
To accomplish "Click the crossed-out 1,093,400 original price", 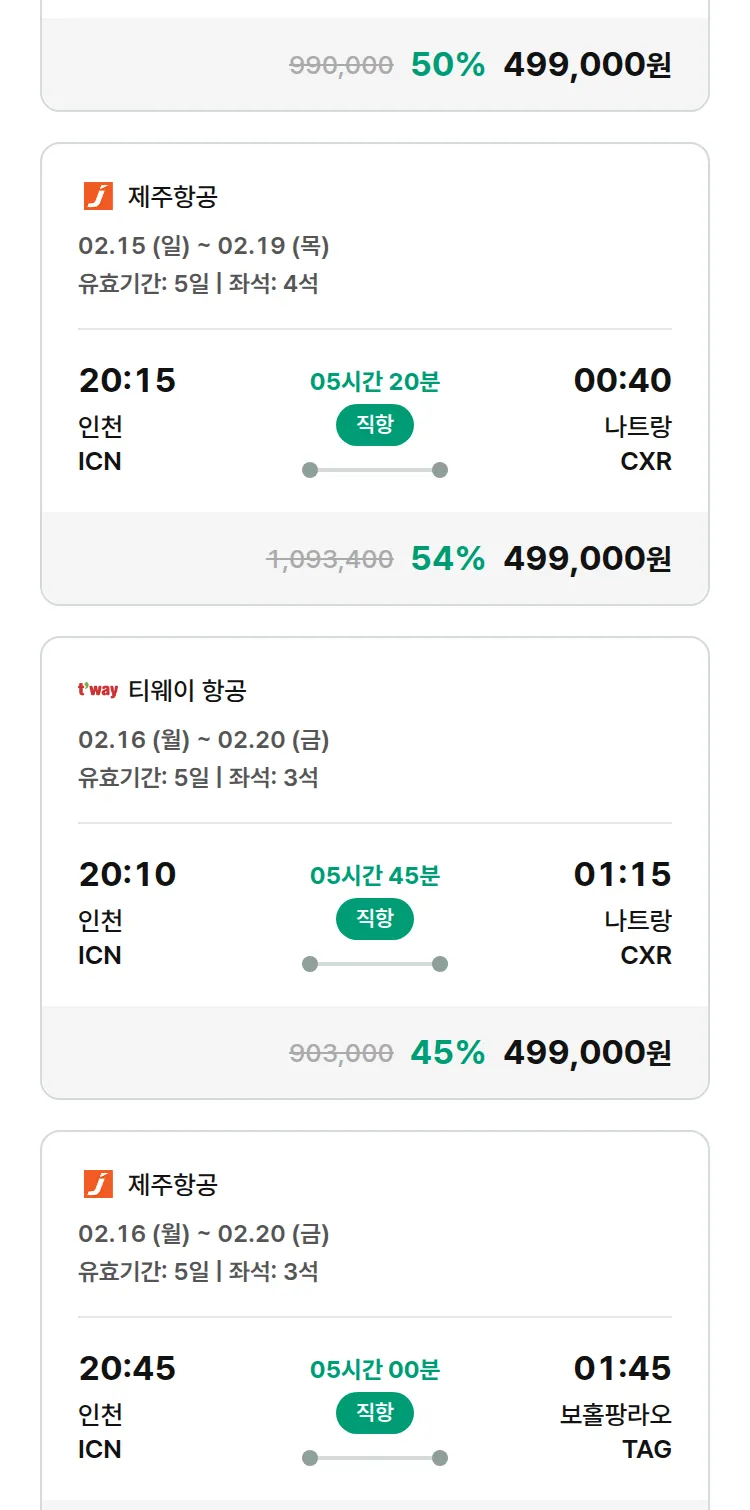I will coord(330,559).
